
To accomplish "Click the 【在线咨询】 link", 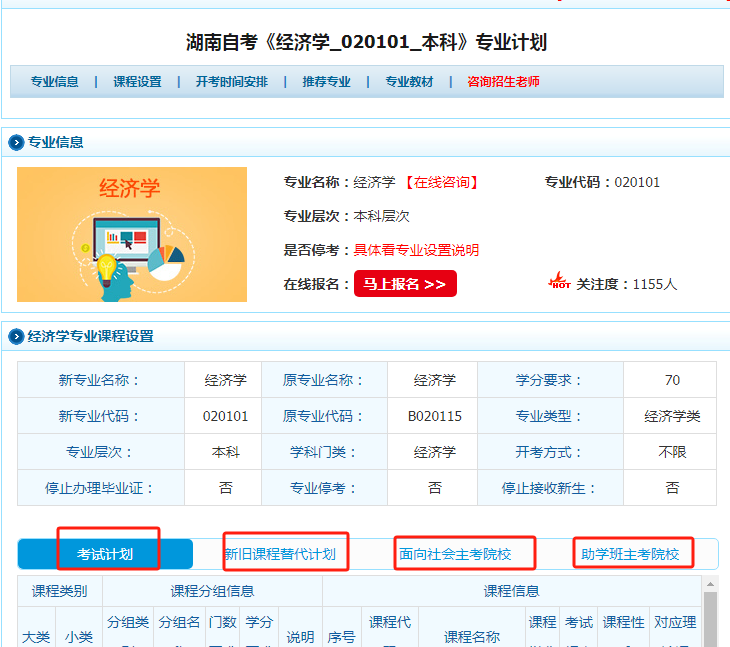I will point(442,182).
